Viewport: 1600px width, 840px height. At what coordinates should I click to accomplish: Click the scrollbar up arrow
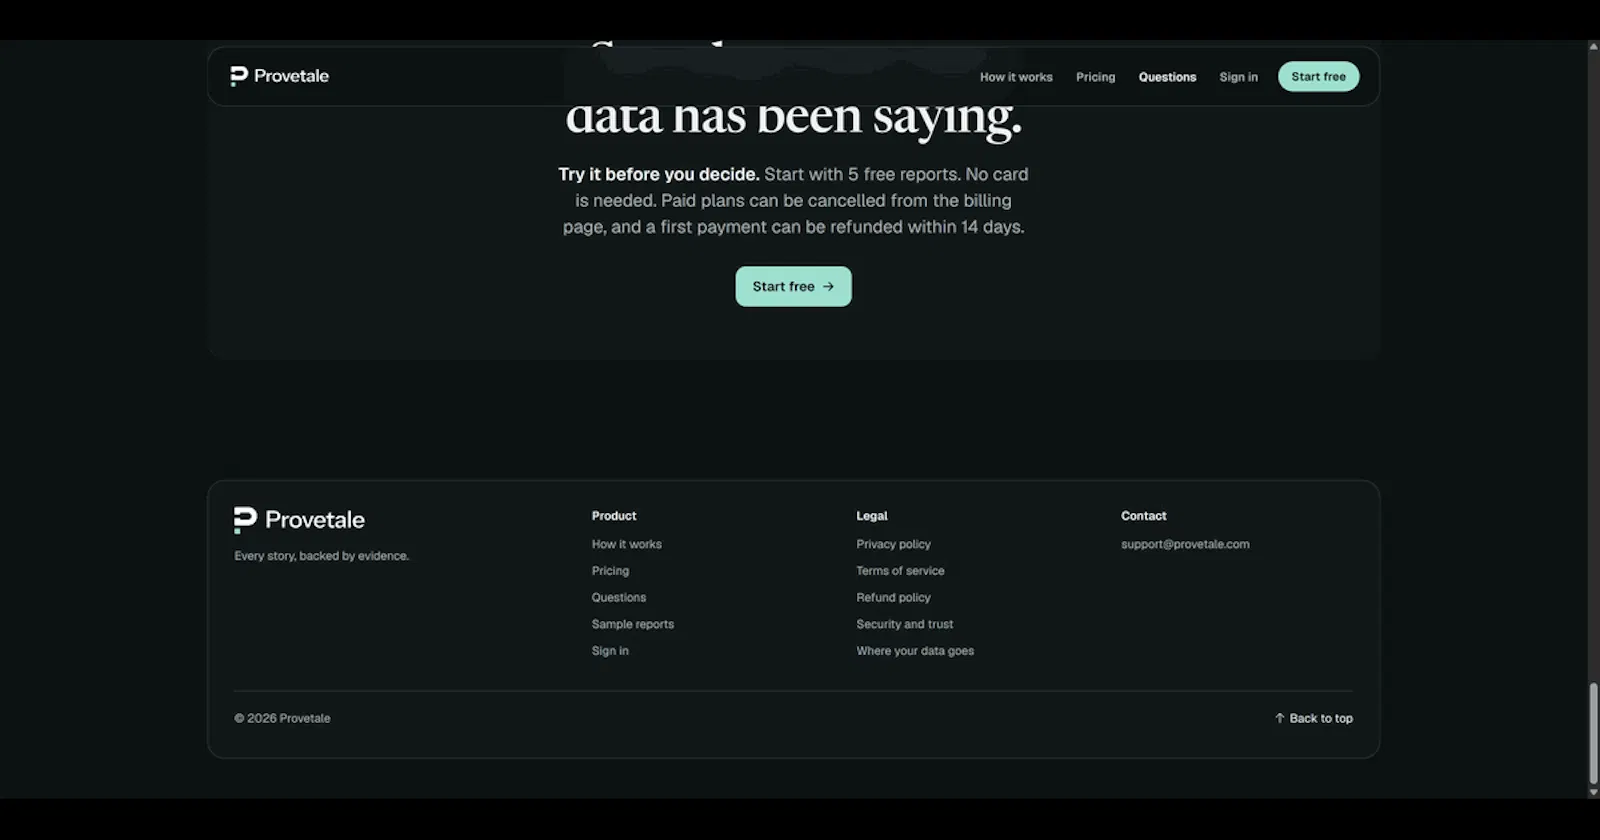click(x=1593, y=46)
